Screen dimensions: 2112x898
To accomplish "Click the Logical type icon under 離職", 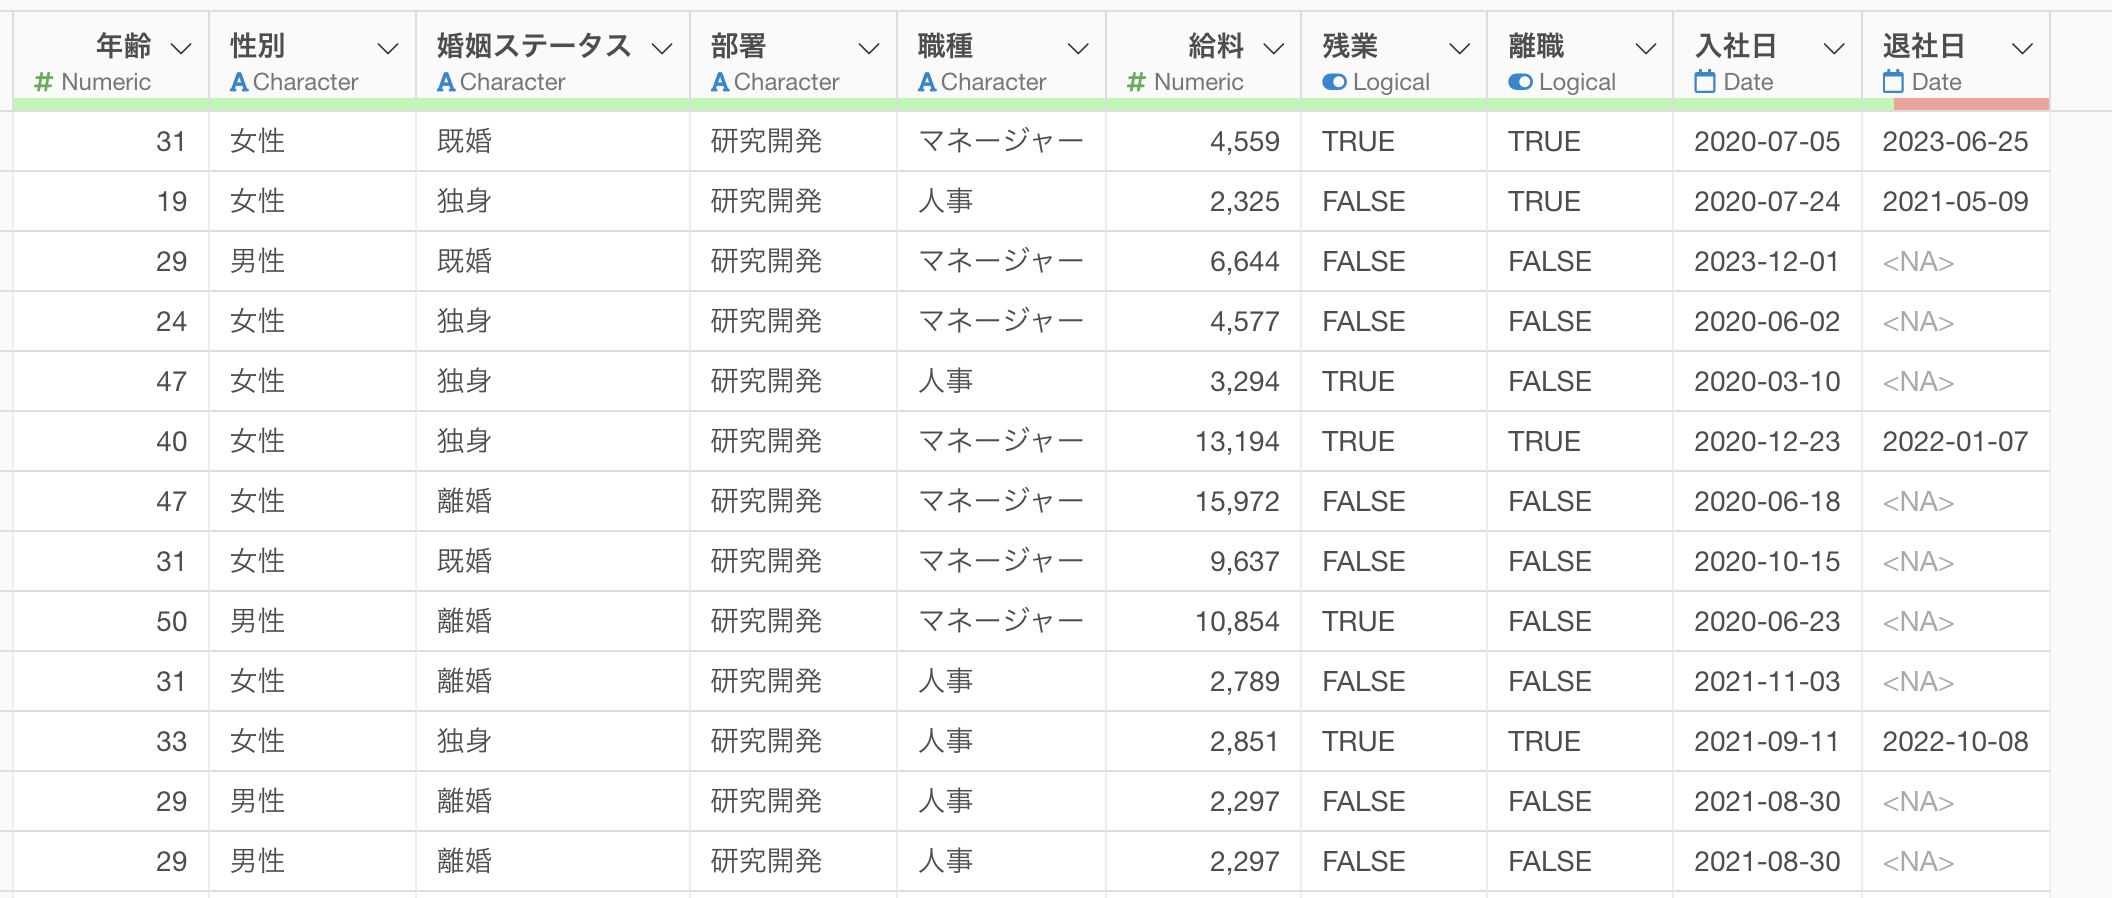I will point(1520,82).
